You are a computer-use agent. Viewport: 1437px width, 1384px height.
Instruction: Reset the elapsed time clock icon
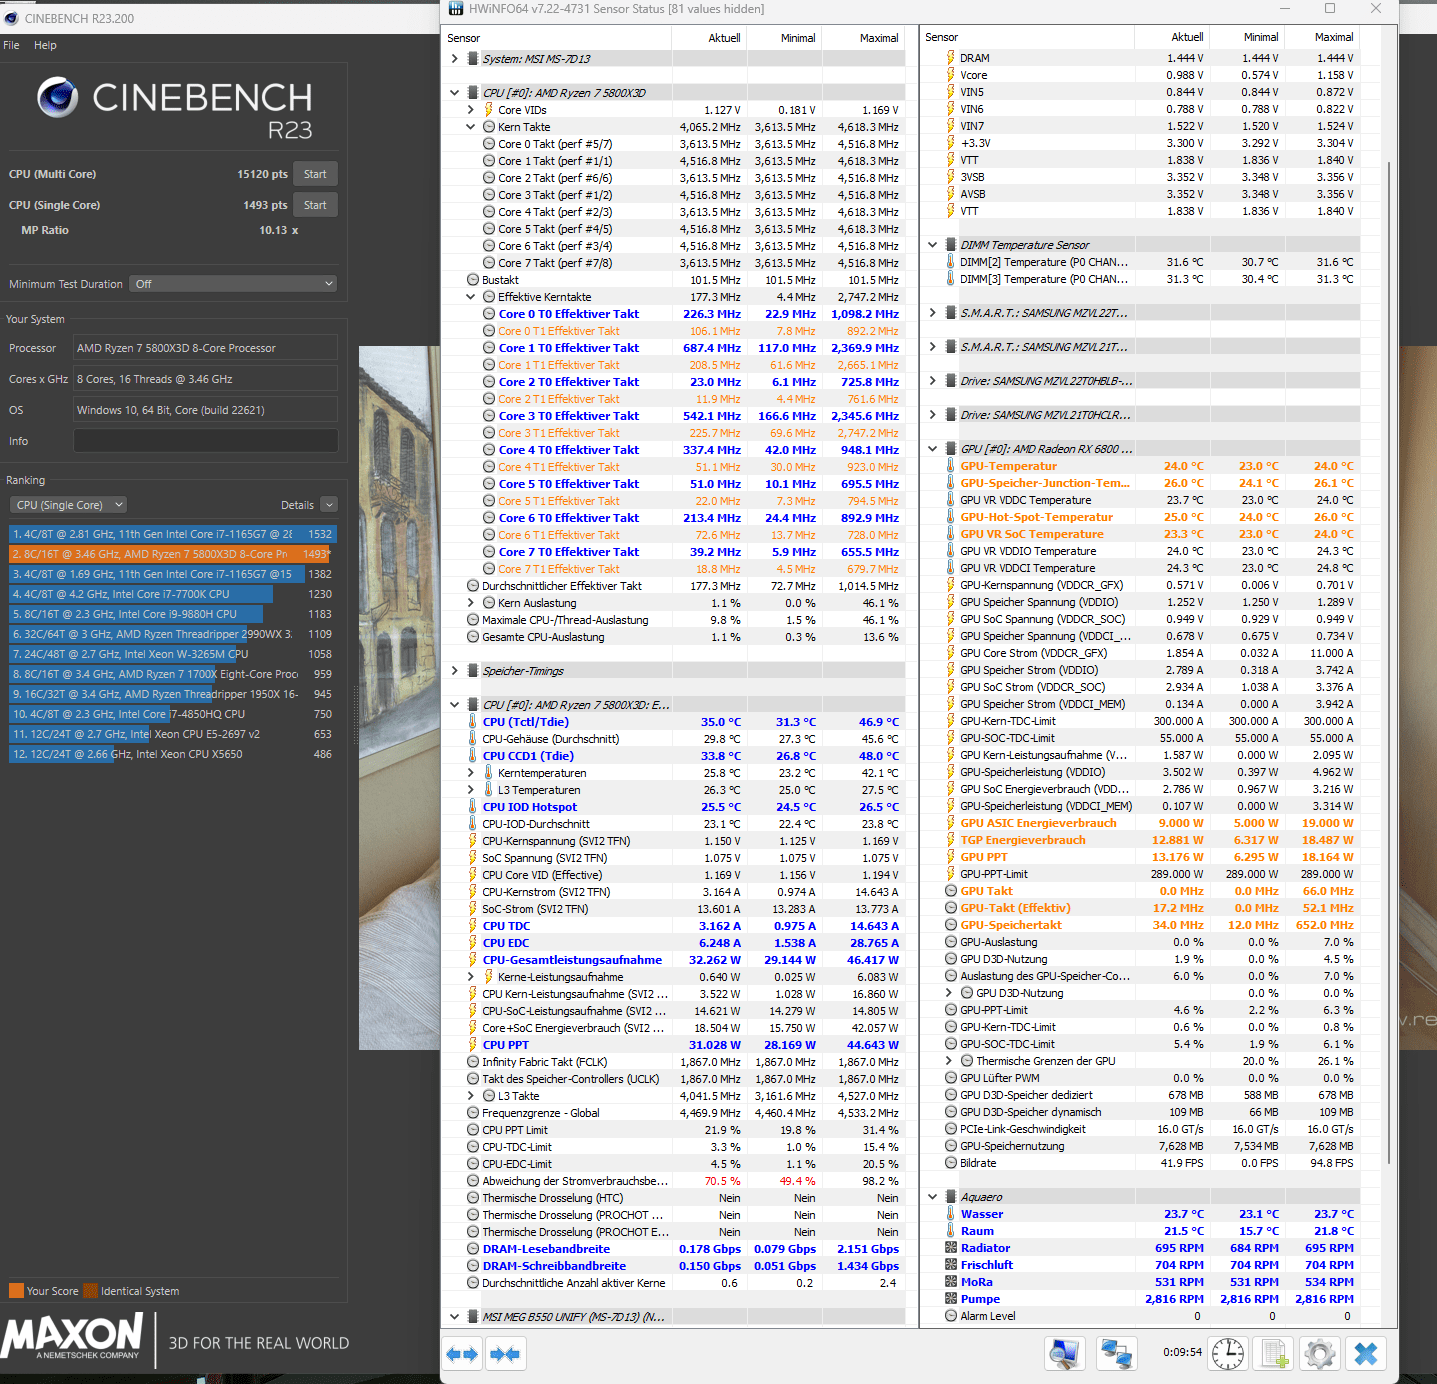click(1228, 1354)
